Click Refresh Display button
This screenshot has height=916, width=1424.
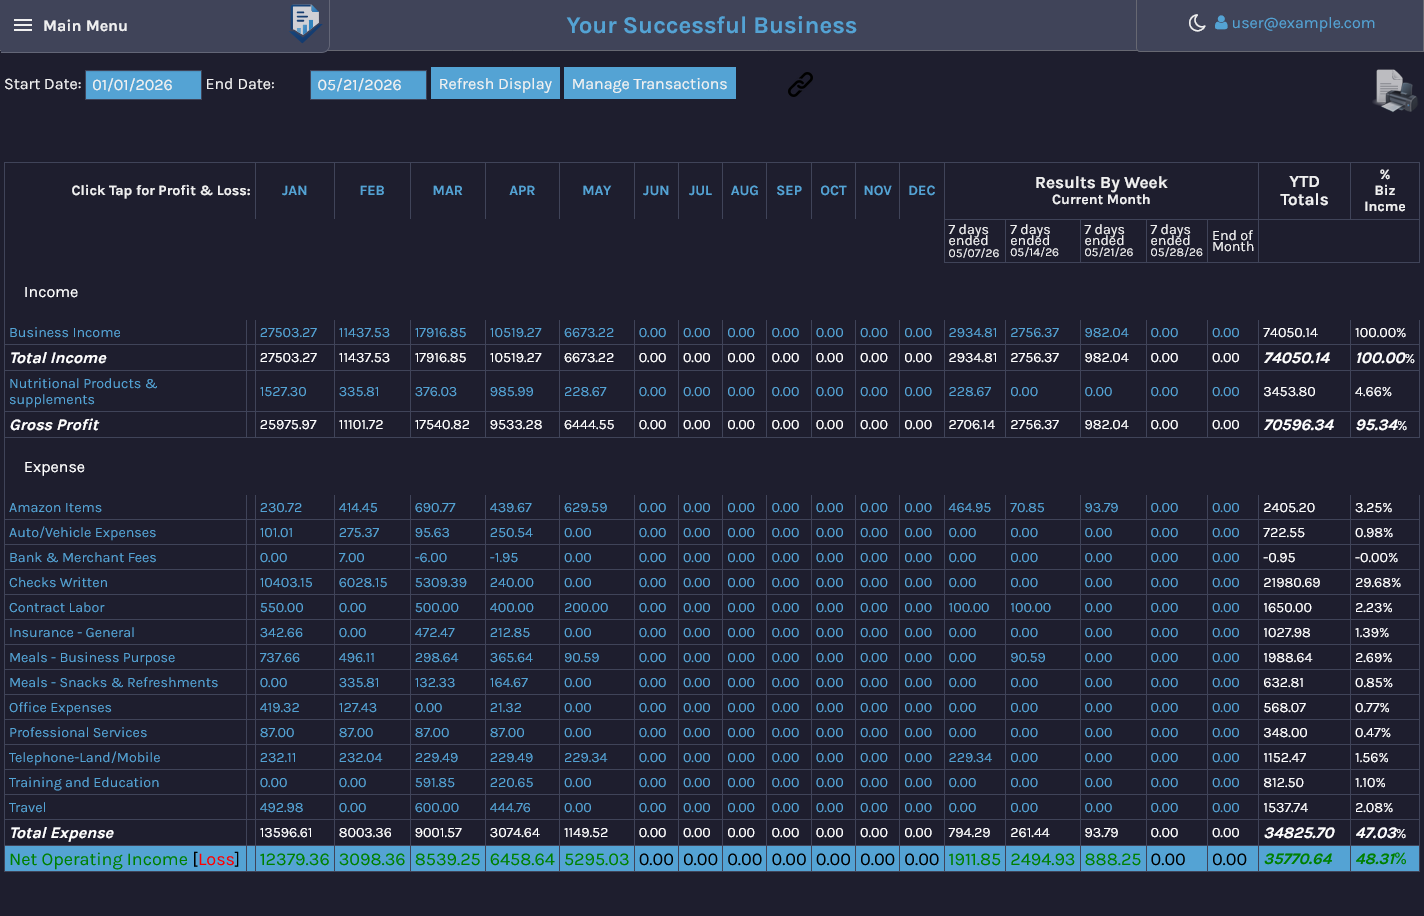495,84
